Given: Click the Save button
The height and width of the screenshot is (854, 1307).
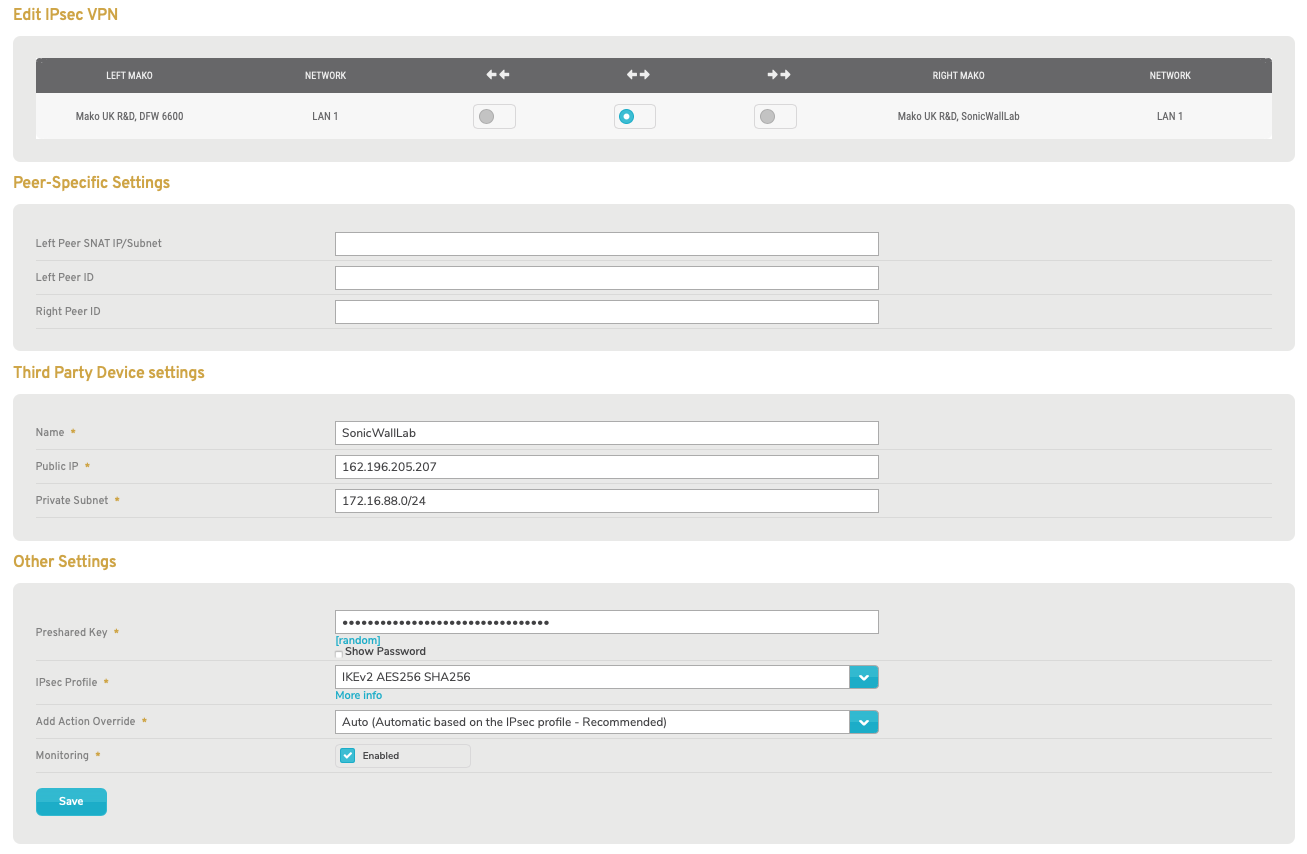Looking at the screenshot, I should click(71, 801).
